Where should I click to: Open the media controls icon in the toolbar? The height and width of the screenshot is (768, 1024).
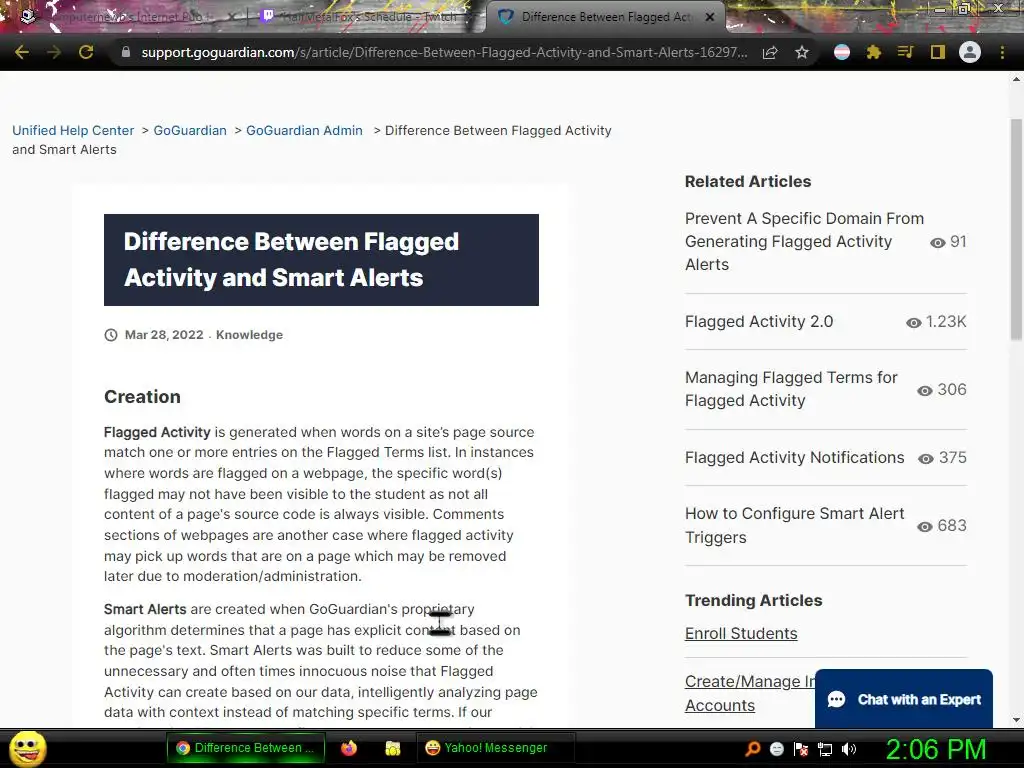(x=905, y=52)
